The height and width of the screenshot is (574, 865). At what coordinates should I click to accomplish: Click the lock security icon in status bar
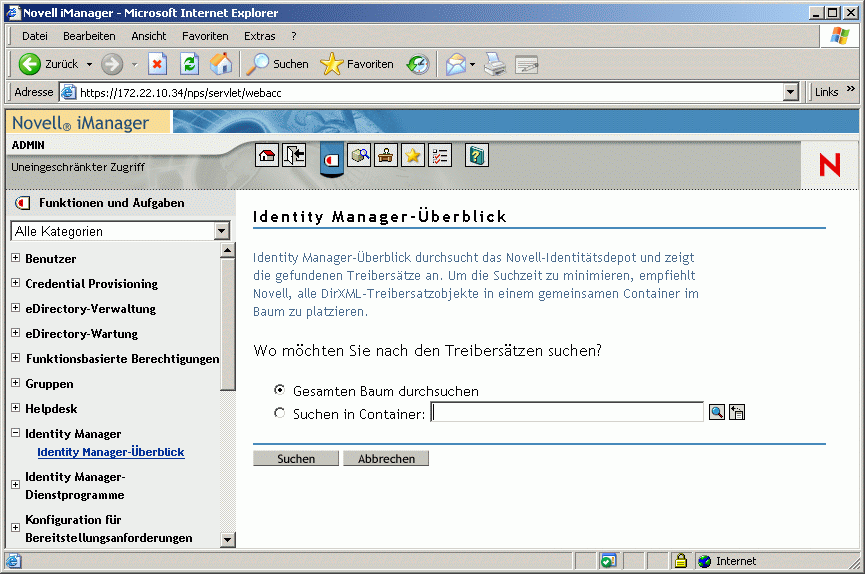681,561
